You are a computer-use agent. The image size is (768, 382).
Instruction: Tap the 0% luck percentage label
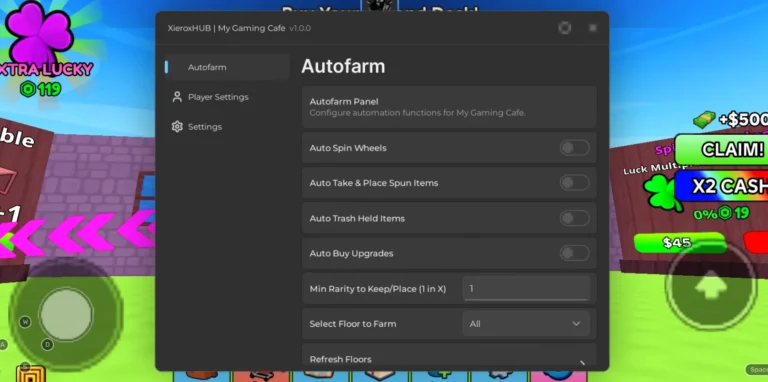[x=705, y=214]
